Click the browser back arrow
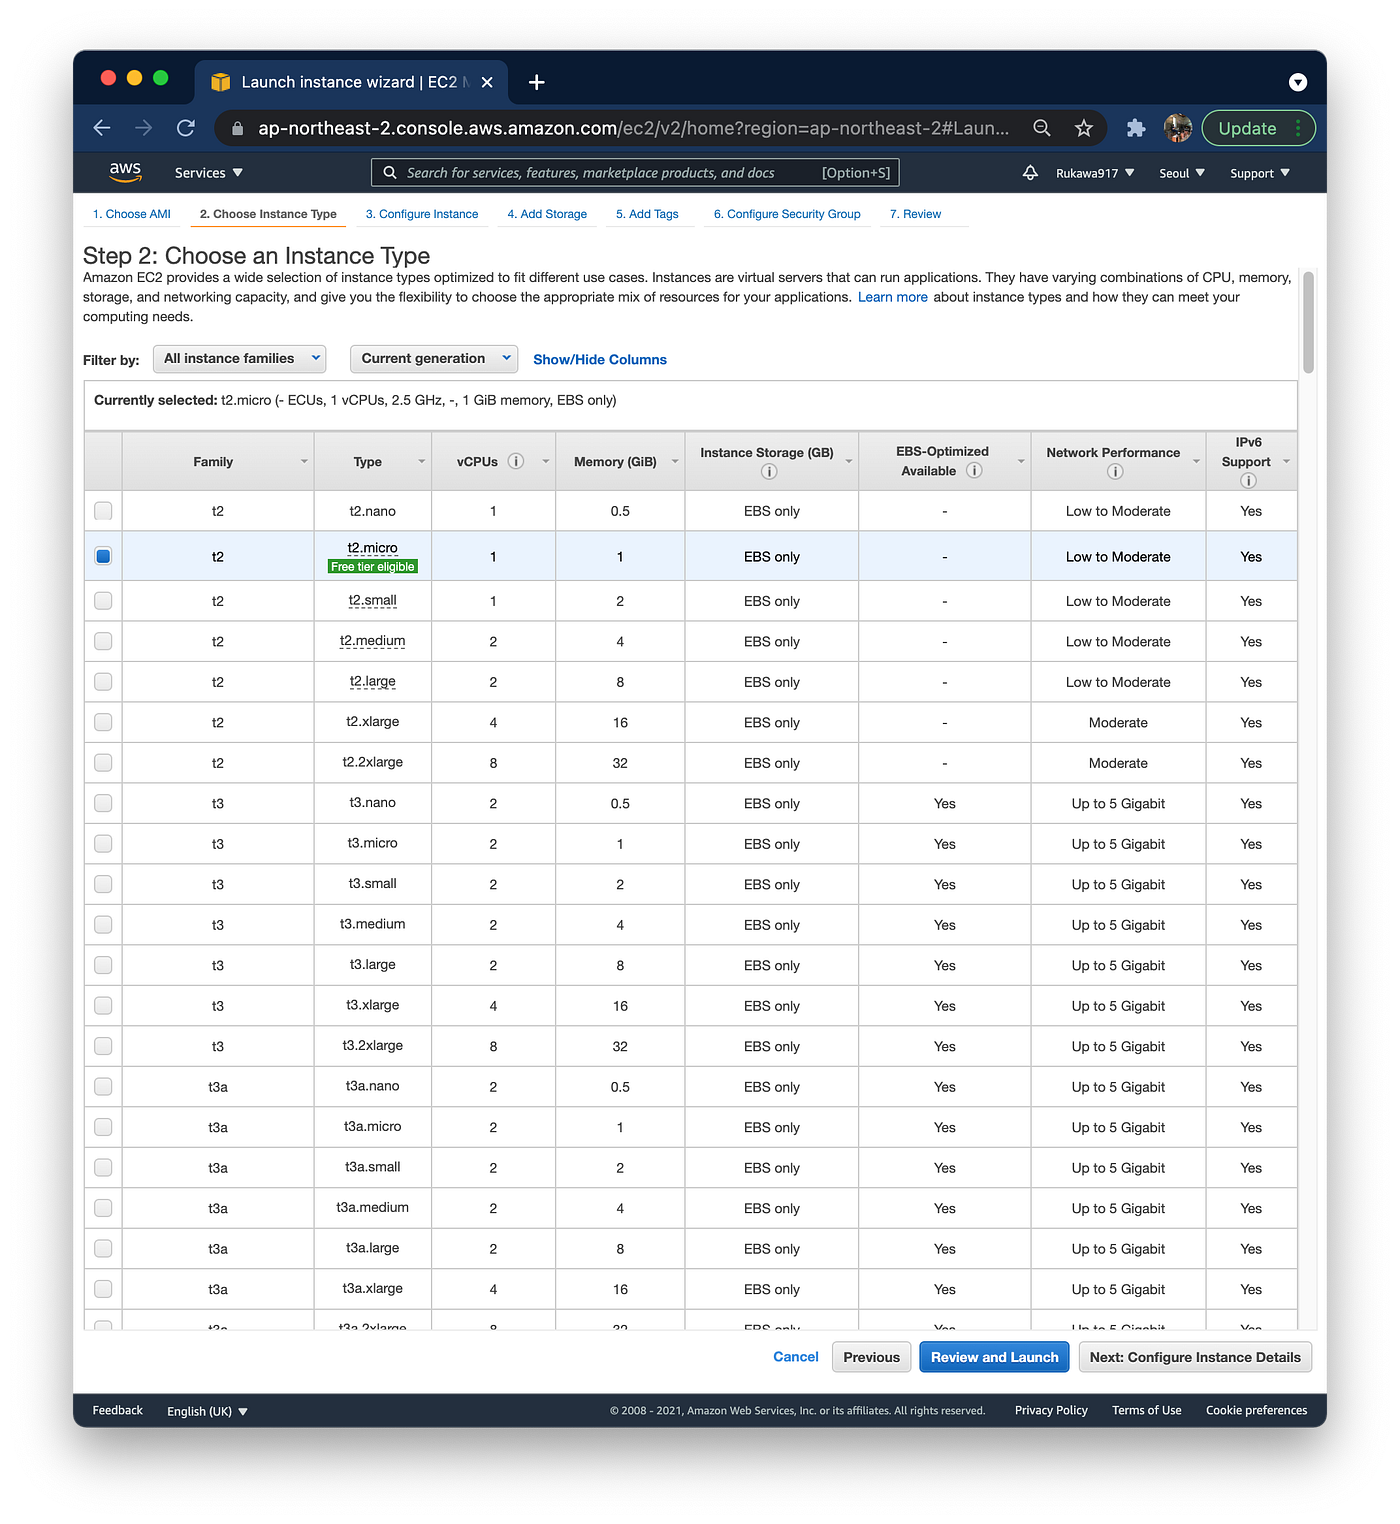 (x=102, y=128)
